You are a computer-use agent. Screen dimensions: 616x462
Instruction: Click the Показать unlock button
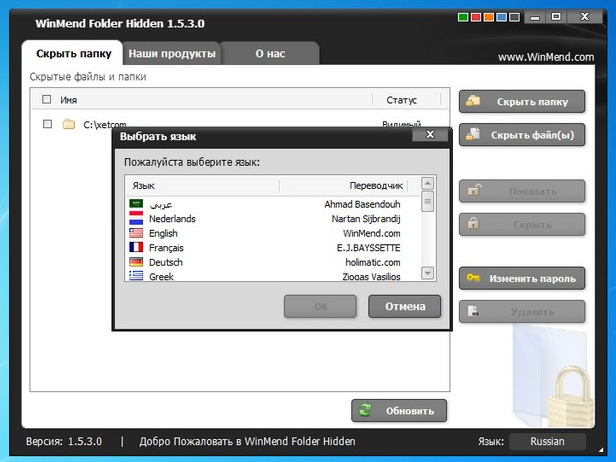tap(522, 191)
